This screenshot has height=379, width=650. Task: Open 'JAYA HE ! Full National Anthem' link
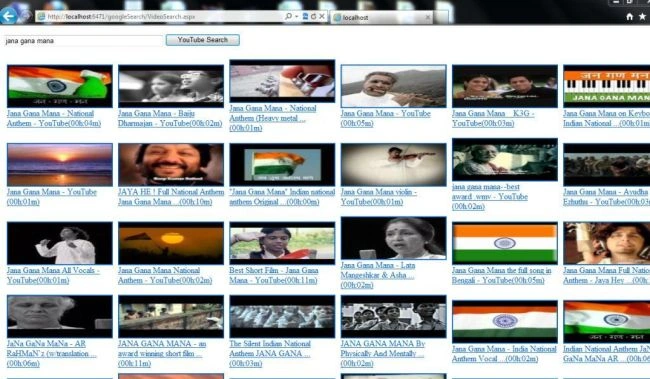click(171, 197)
